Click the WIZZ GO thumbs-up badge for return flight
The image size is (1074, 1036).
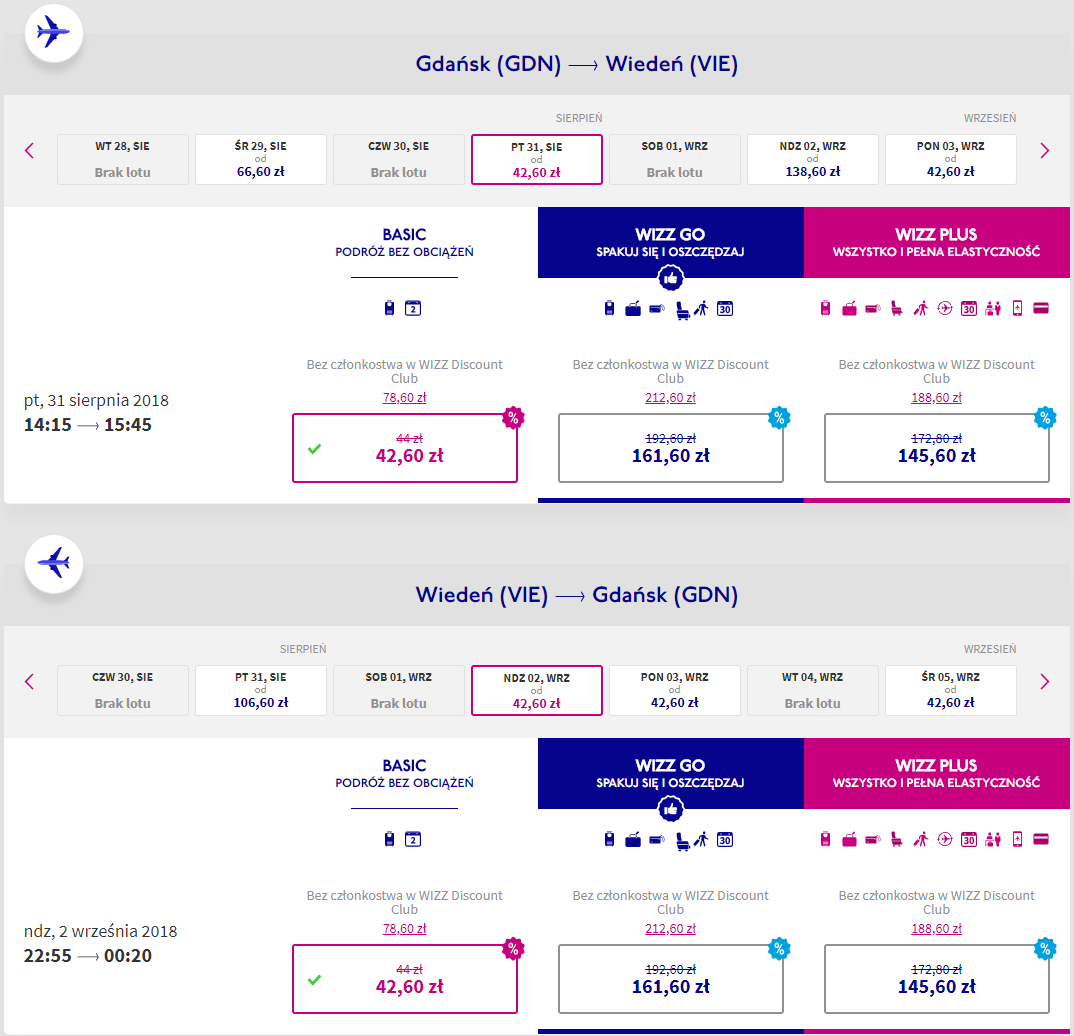click(x=670, y=809)
